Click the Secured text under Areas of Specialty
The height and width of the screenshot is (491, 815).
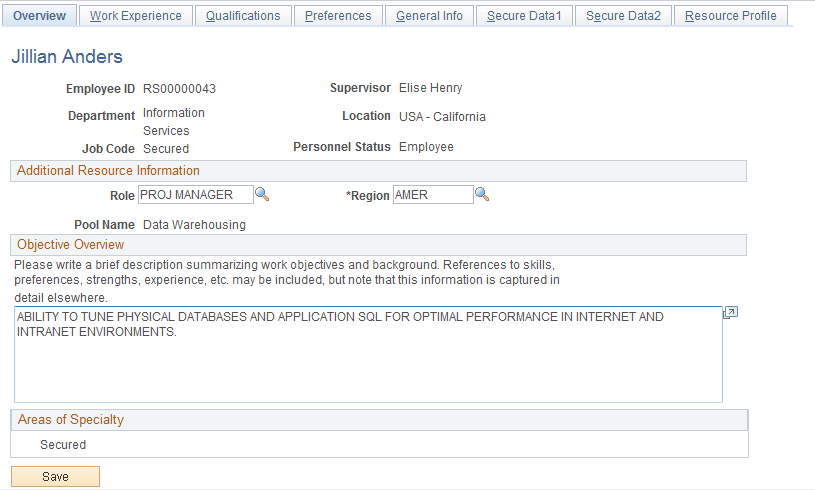tap(63, 445)
